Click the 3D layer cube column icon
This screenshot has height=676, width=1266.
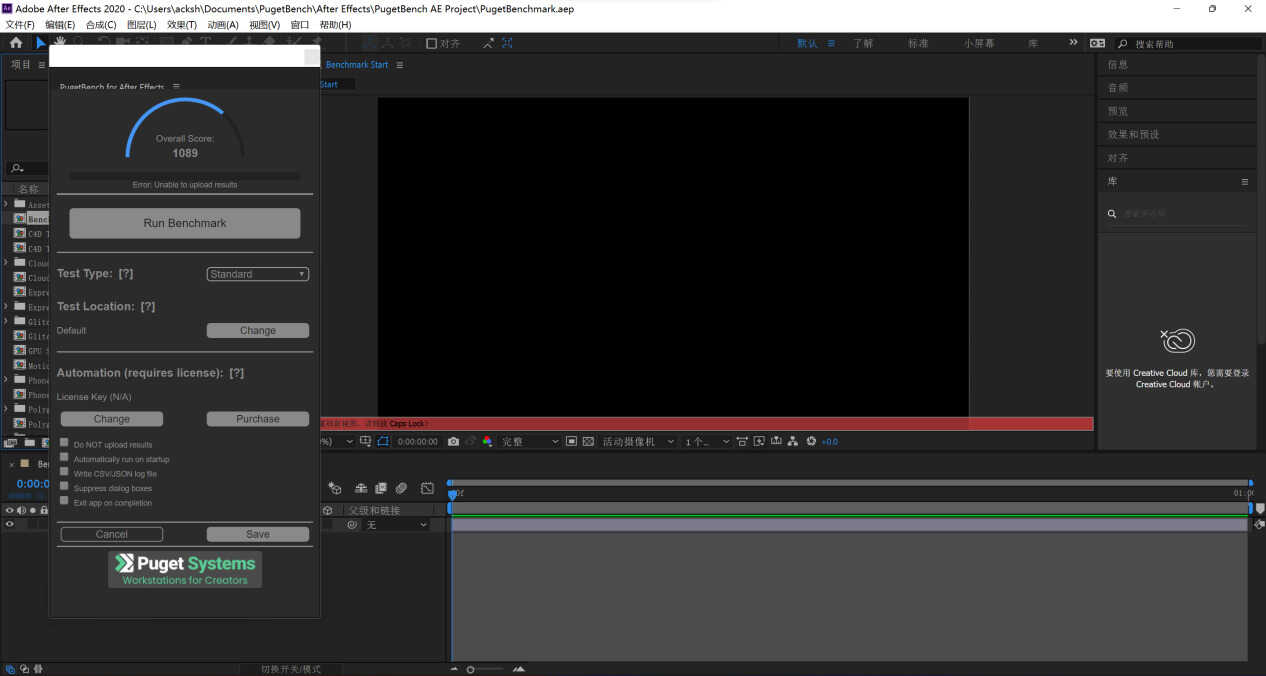(x=327, y=510)
